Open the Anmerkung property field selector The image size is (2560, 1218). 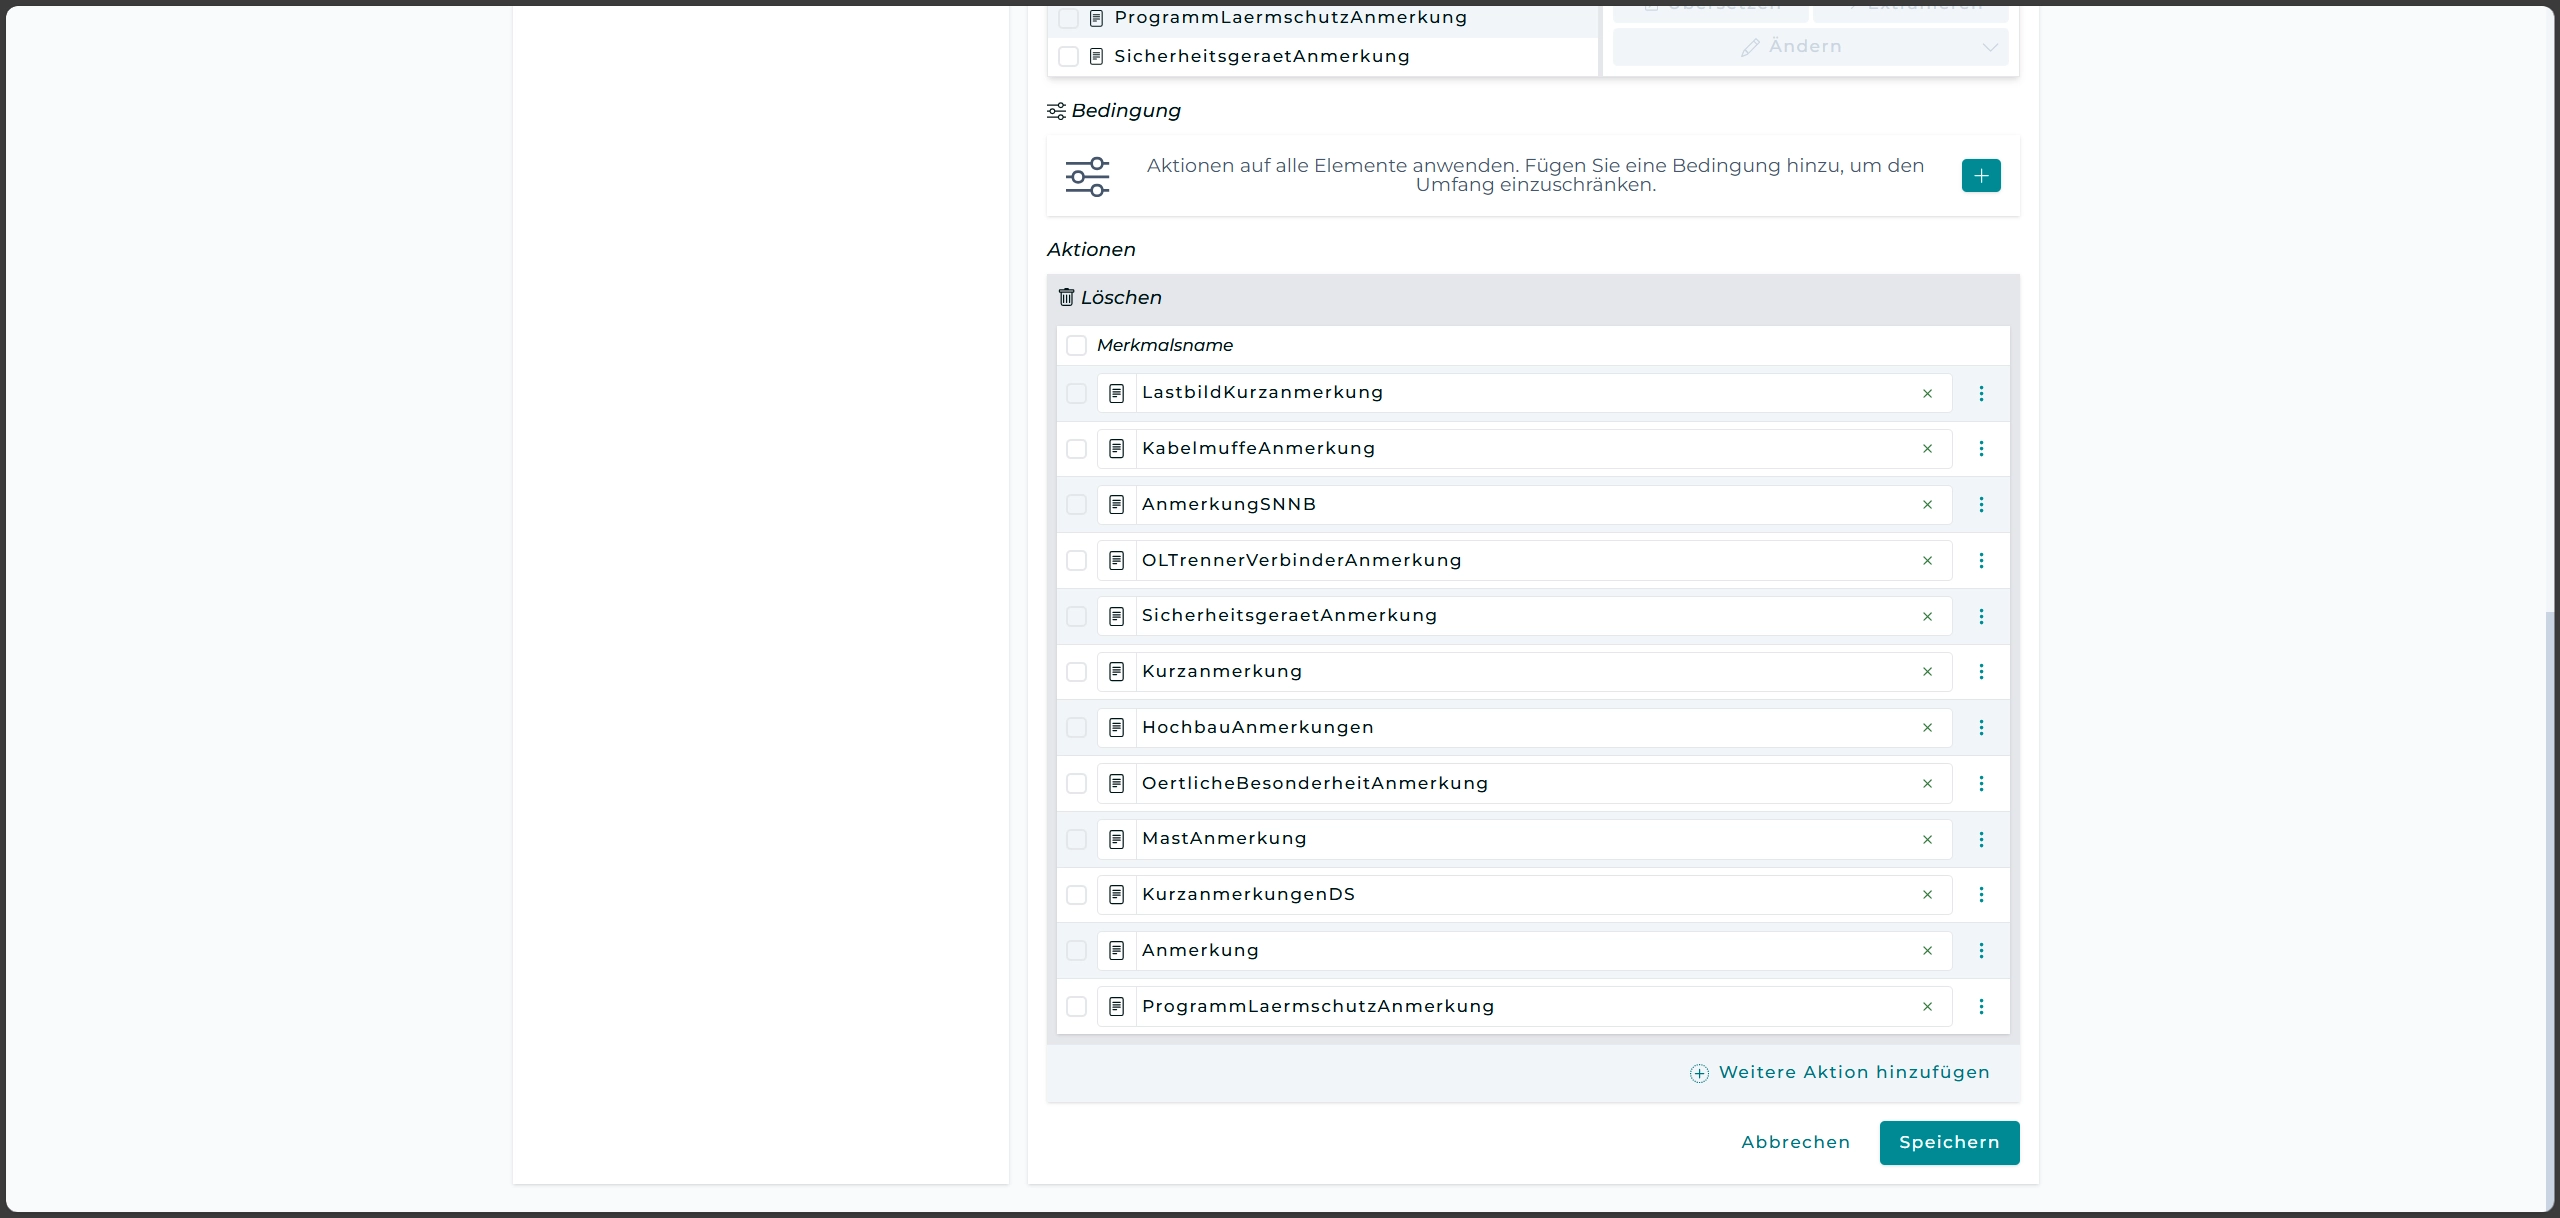(1500, 951)
